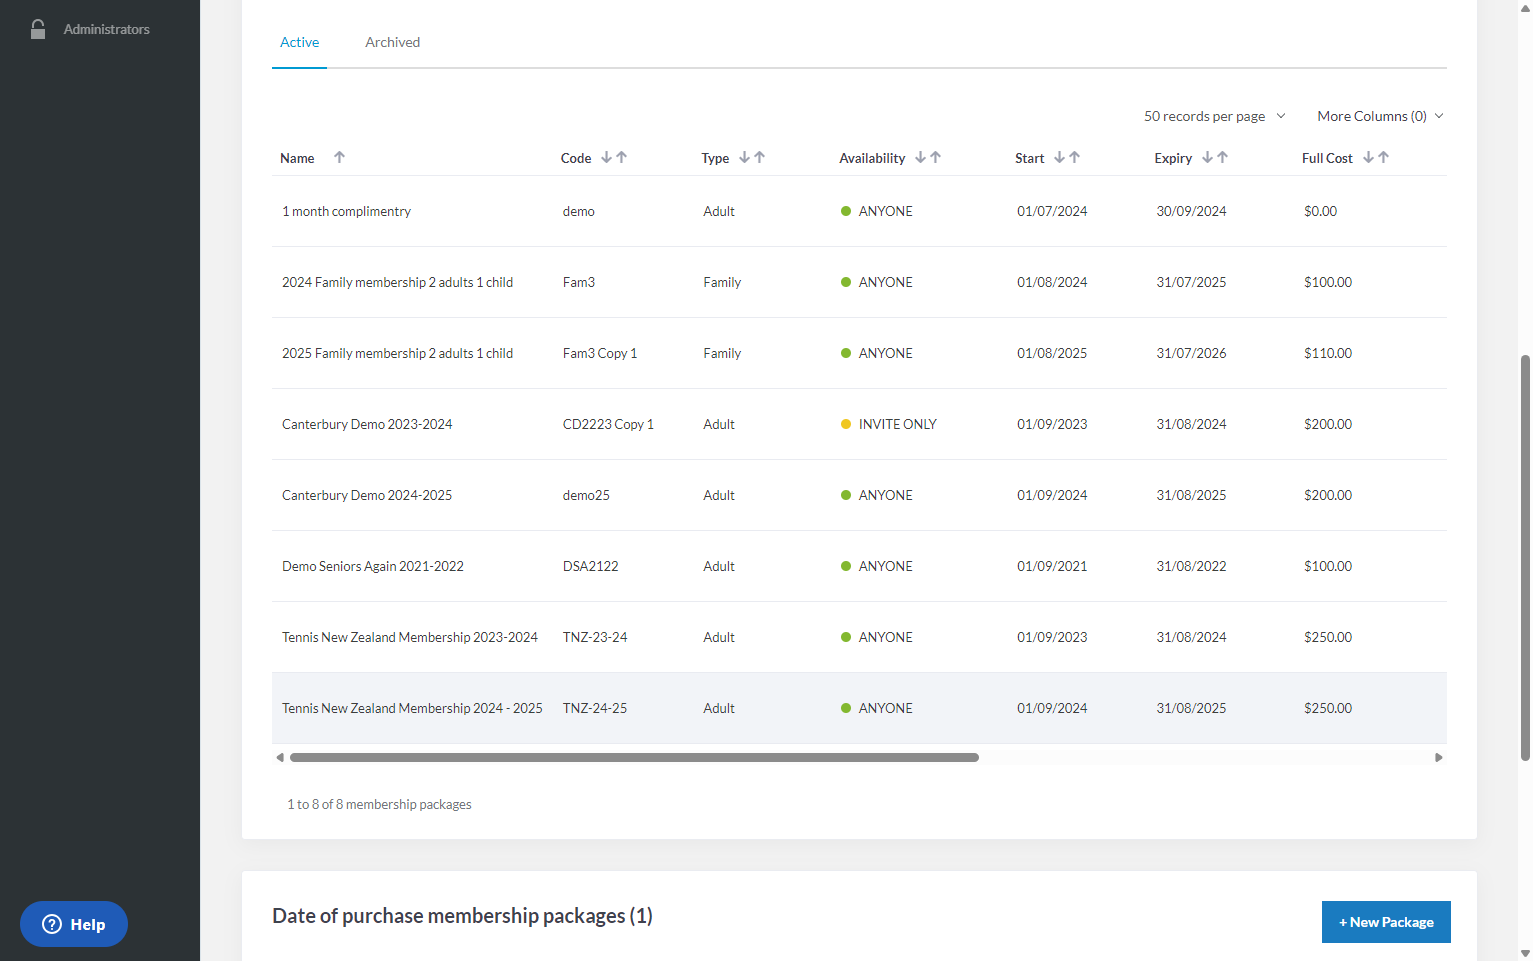Click the table's left scroll arrow

[280, 757]
